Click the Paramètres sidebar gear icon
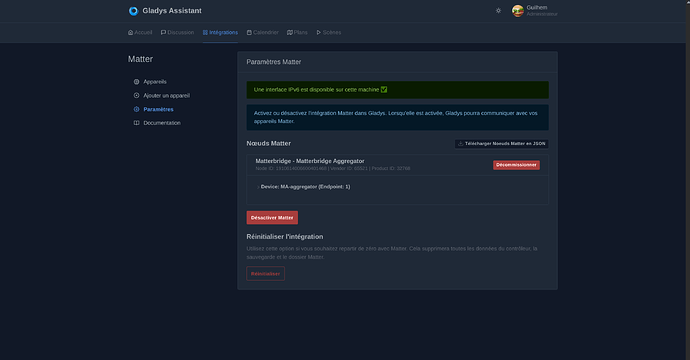The image size is (690, 360). (x=136, y=109)
